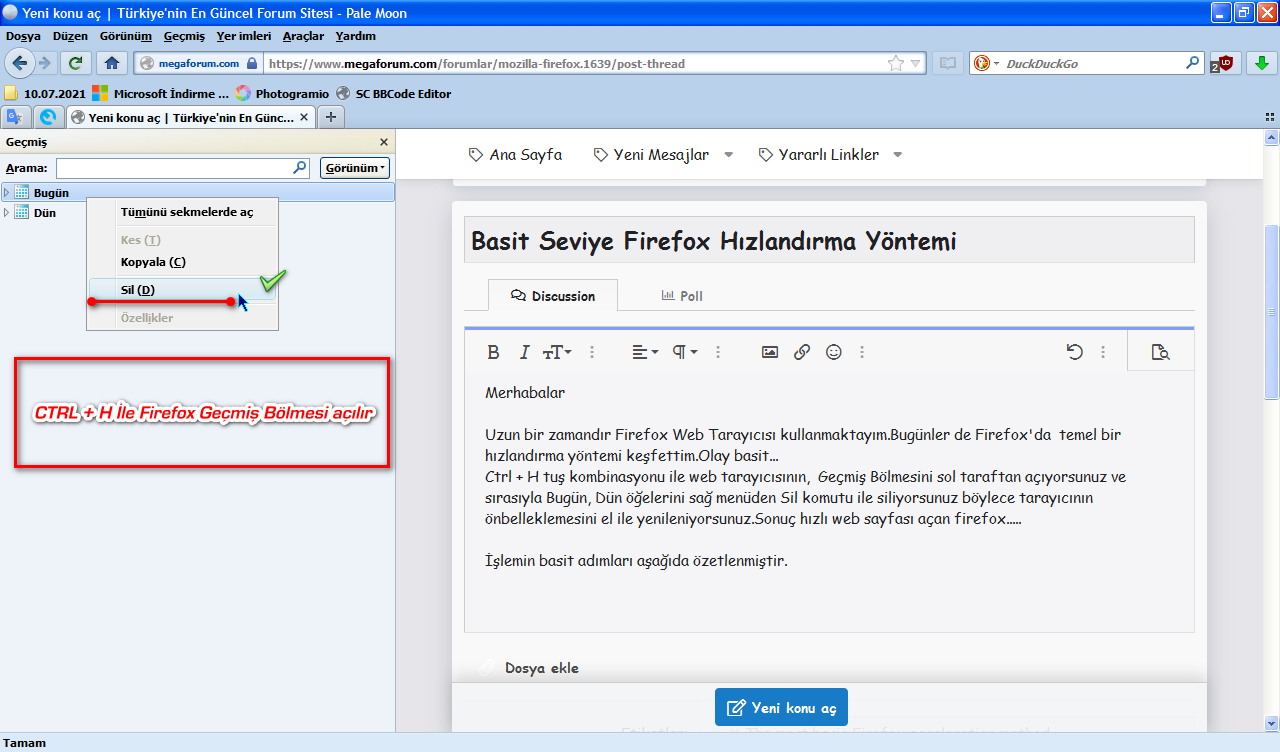
Task: Click inside the message editor text area
Action: click(x=829, y=502)
